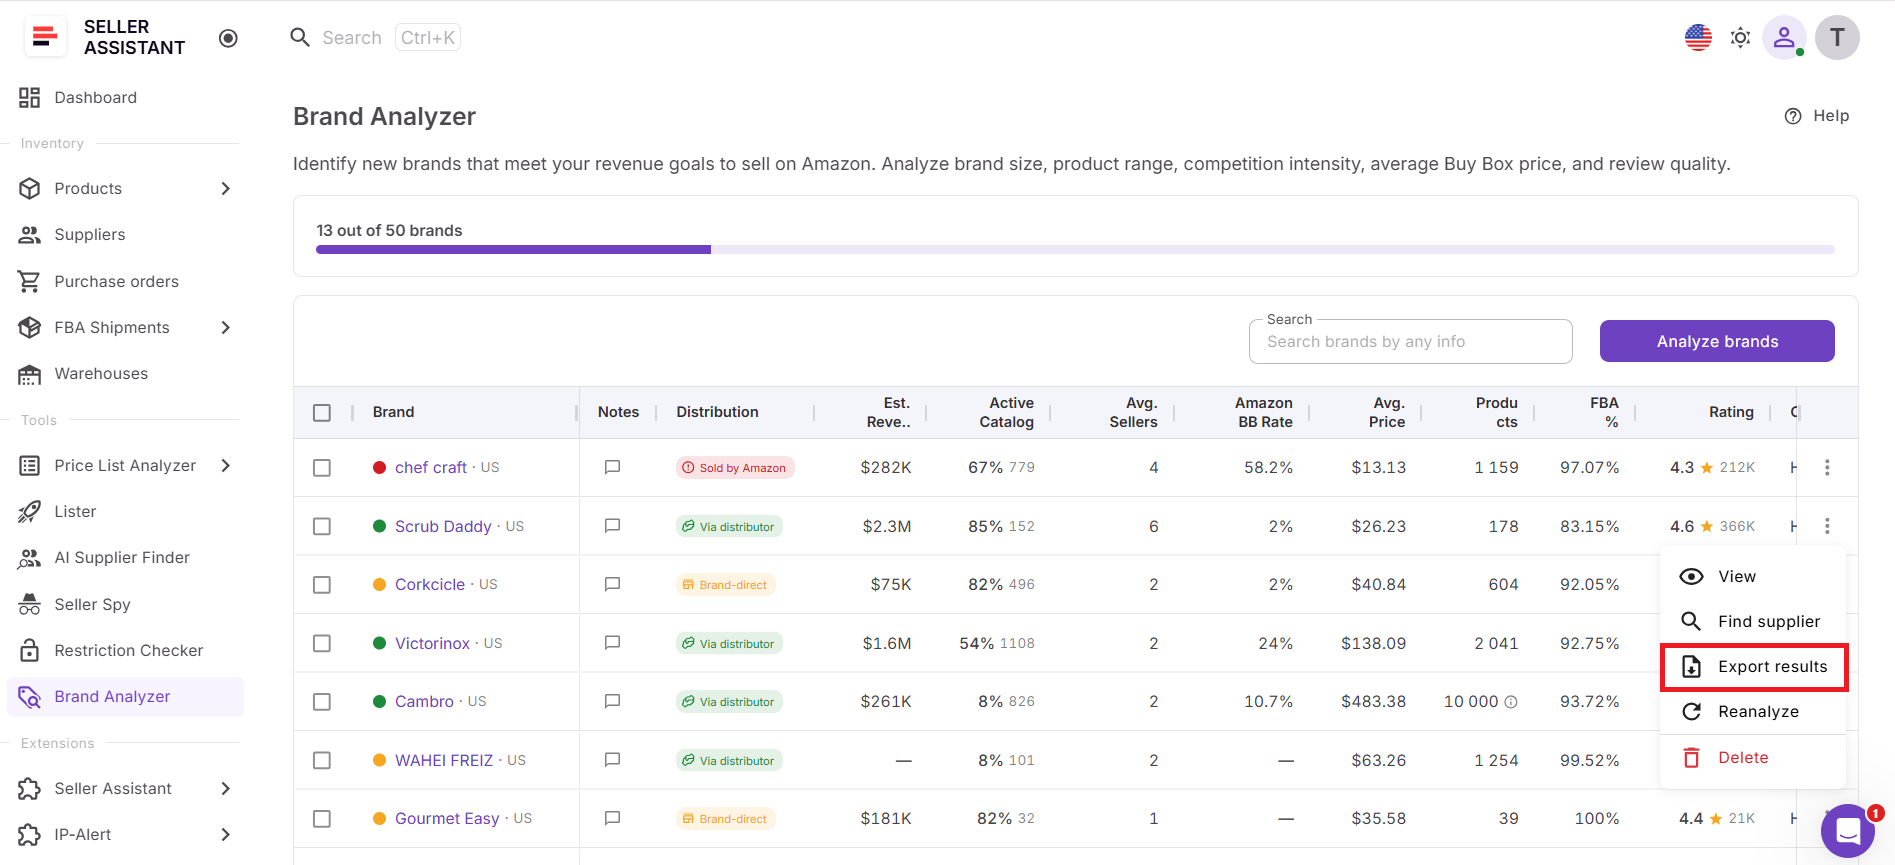Open the user profile icon
This screenshot has height=865, width=1895.
[x=1784, y=38]
